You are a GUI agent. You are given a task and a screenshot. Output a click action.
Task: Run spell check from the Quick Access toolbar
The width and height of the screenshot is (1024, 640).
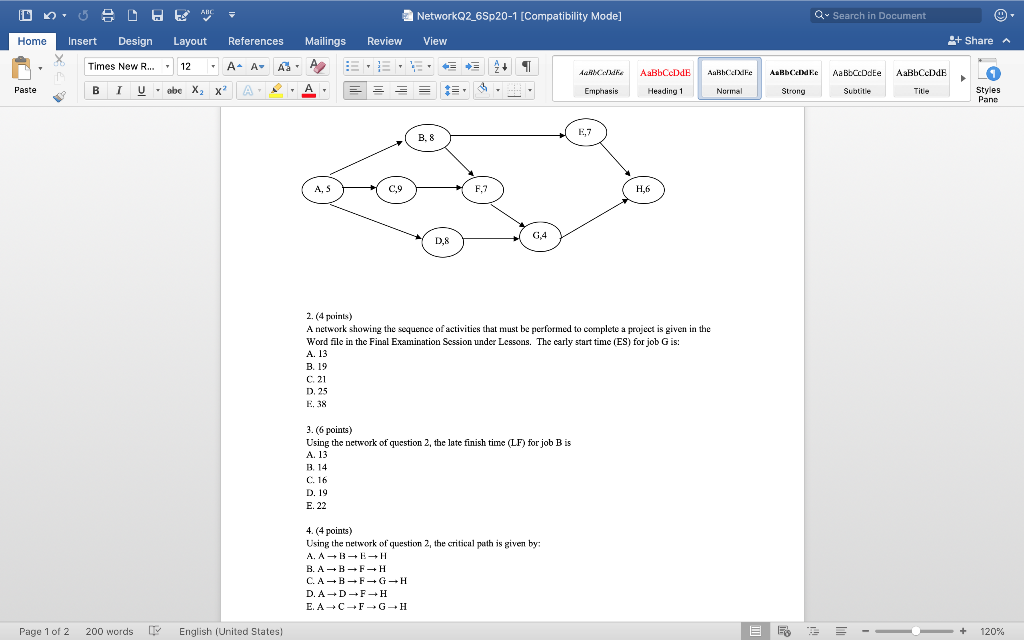(x=206, y=15)
